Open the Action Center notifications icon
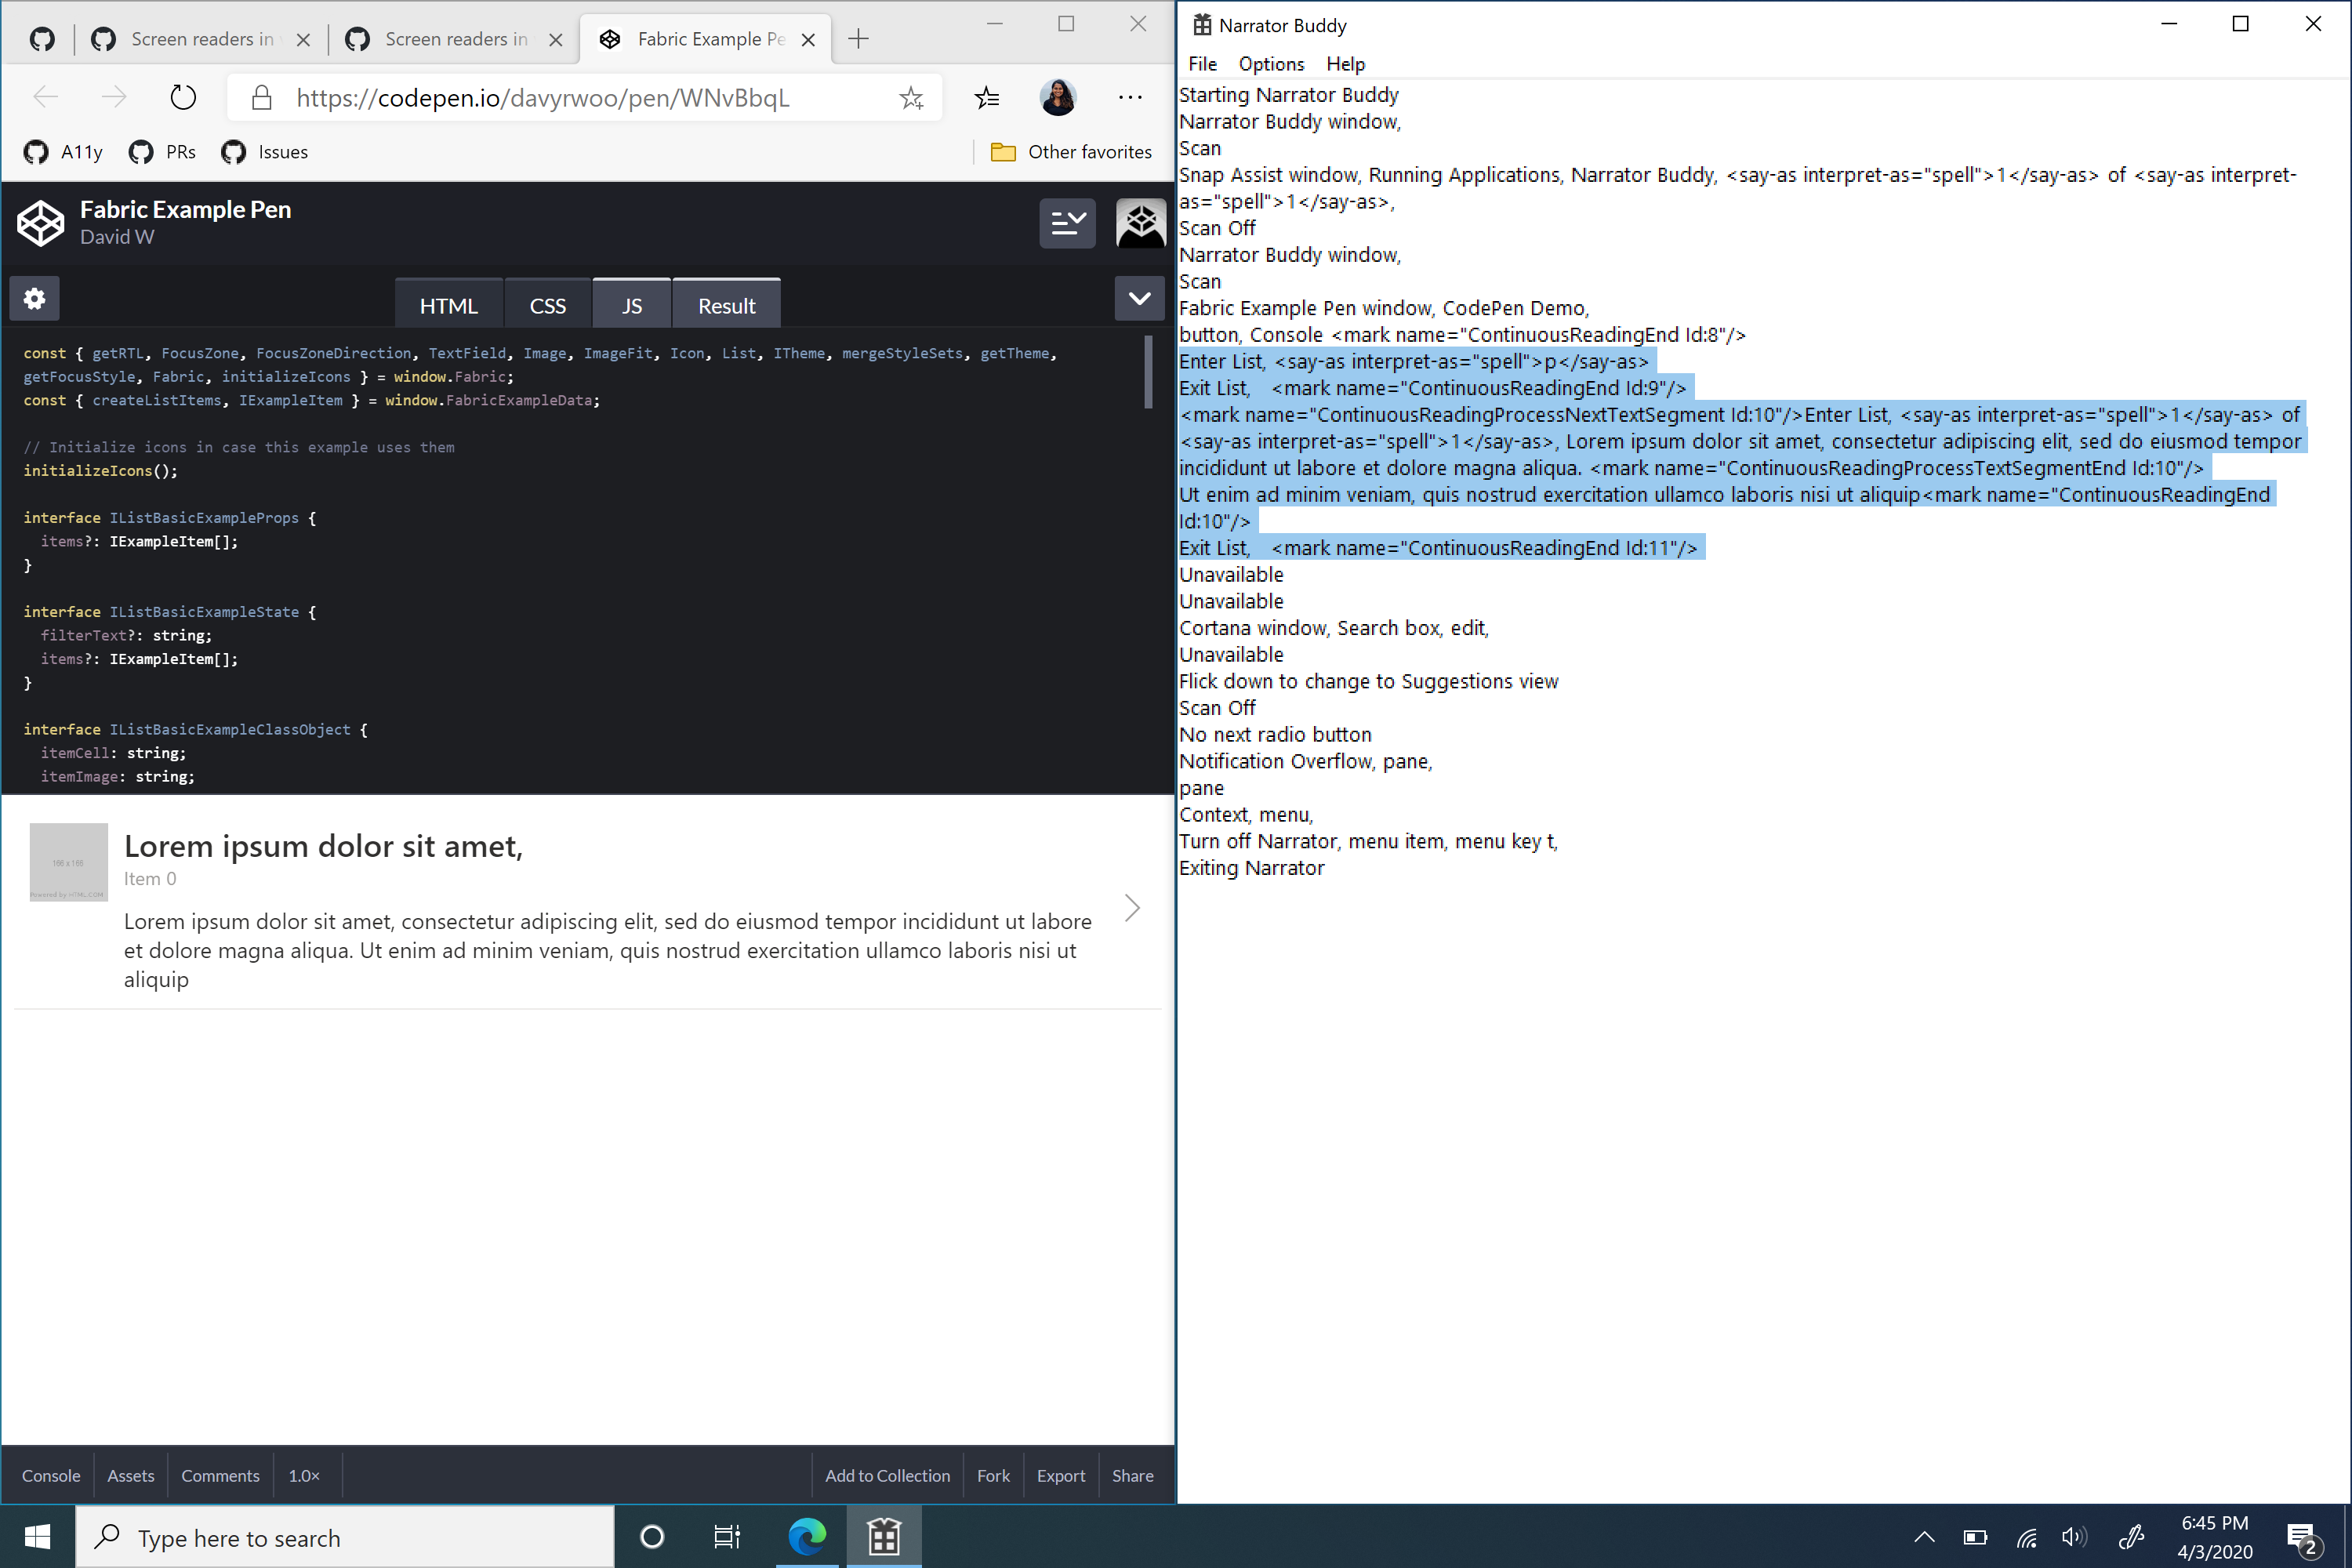 pyautogui.click(x=2302, y=1537)
